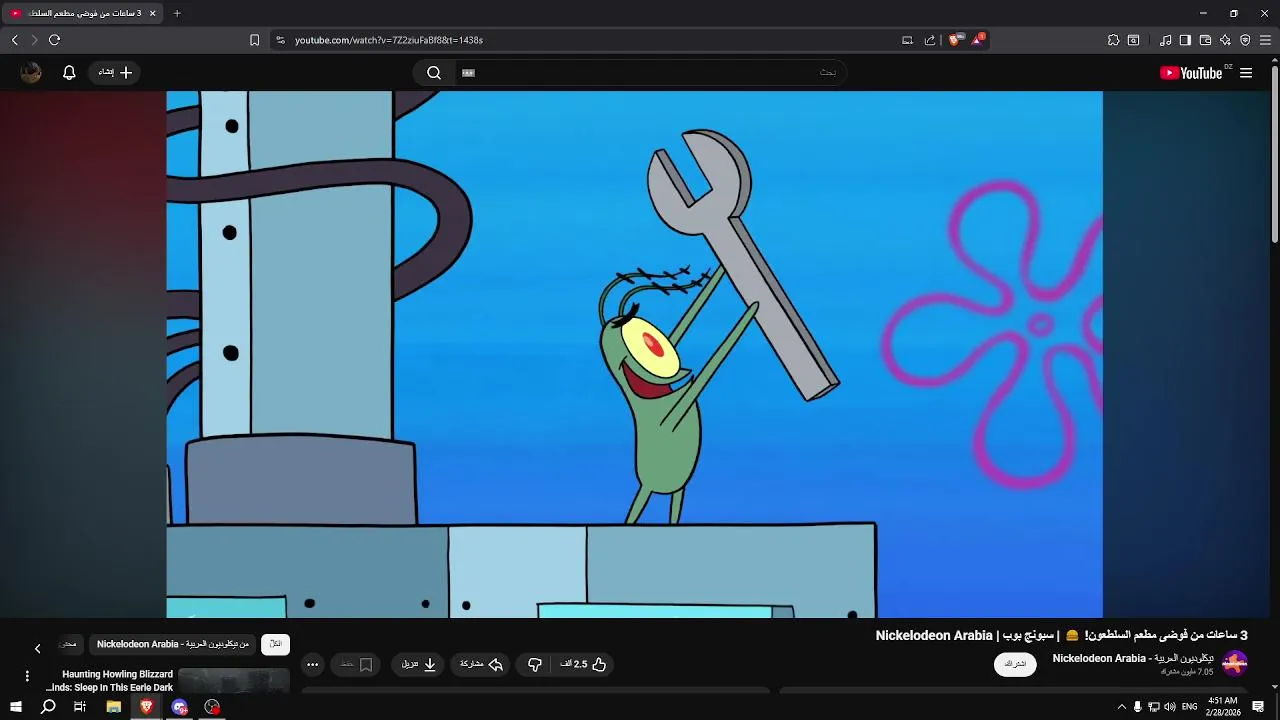1280x720 pixels.
Task: Bookmark this page in address bar
Action: [x=254, y=40]
